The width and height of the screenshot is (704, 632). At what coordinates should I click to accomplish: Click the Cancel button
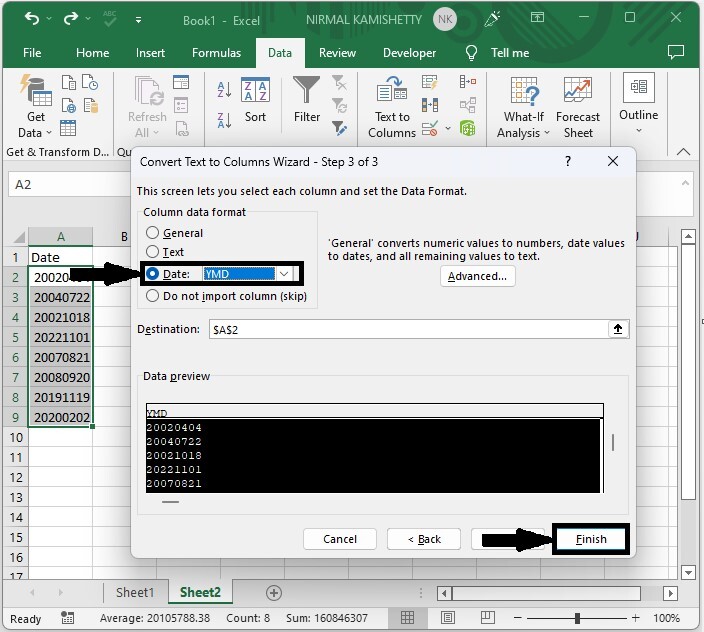340,539
